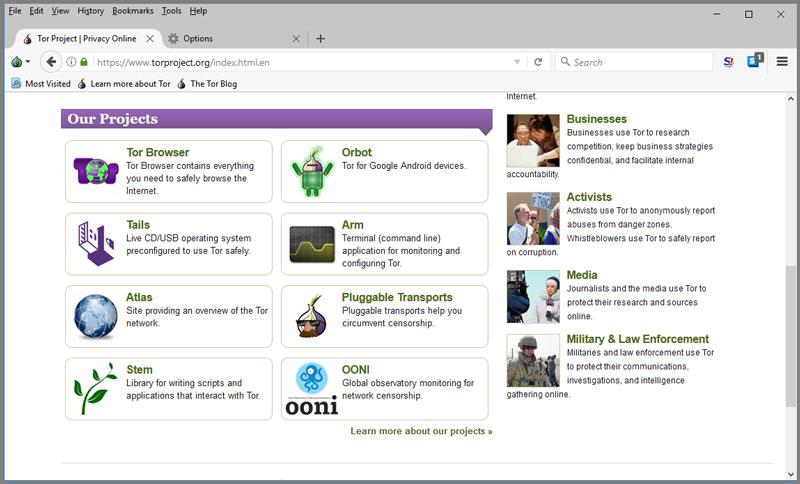Open a new tab with plus button
The width and height of the screenshot is (800, 484).
[320, 39]
